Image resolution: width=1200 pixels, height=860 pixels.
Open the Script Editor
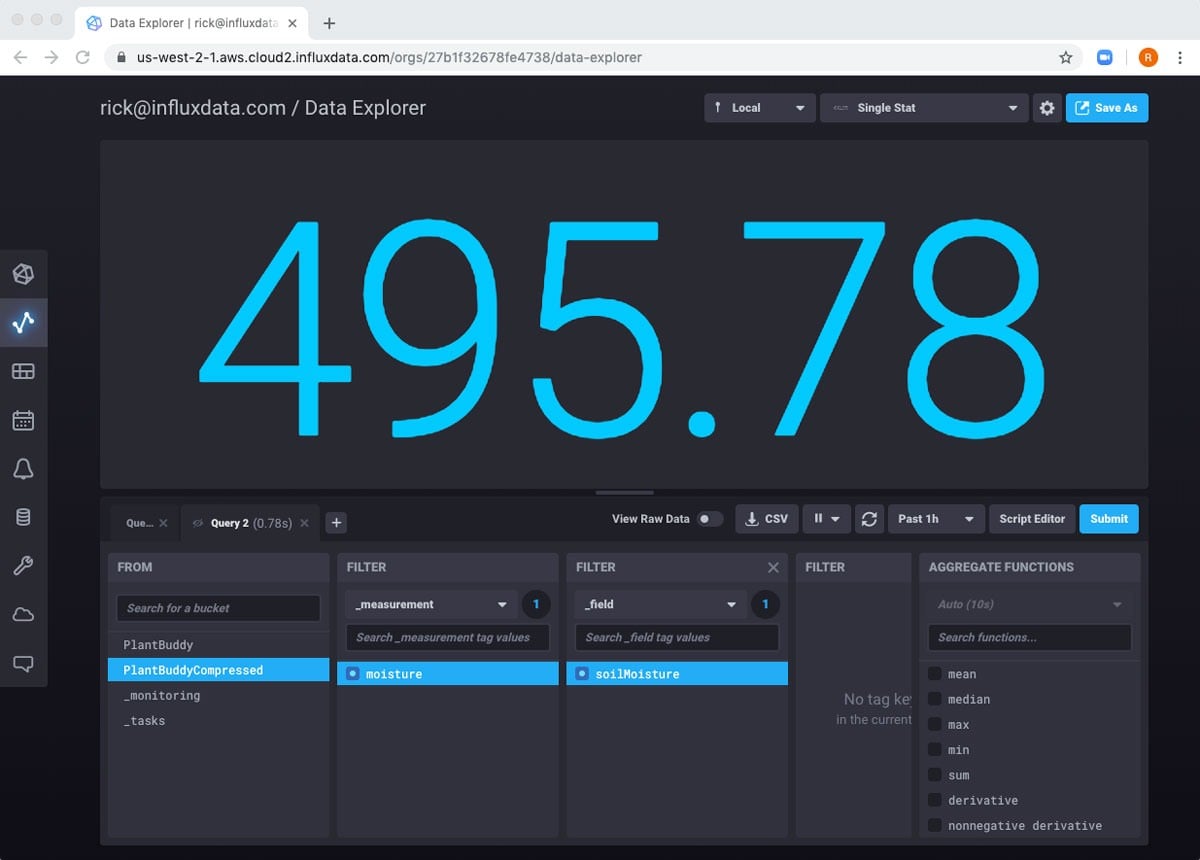[1032, 519]
